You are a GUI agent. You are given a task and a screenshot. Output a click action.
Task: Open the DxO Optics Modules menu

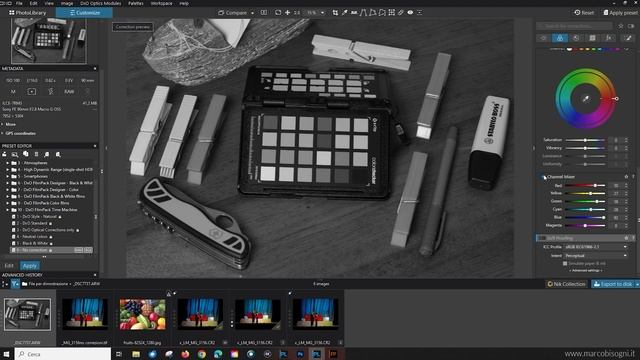click(x=100, y=3)
